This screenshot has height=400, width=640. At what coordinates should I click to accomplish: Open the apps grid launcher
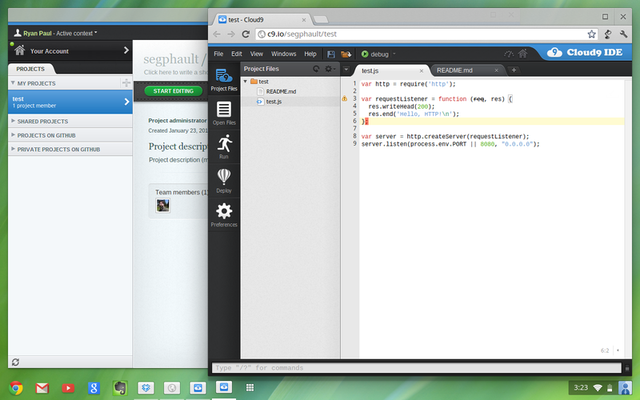(x=250, y=387)
